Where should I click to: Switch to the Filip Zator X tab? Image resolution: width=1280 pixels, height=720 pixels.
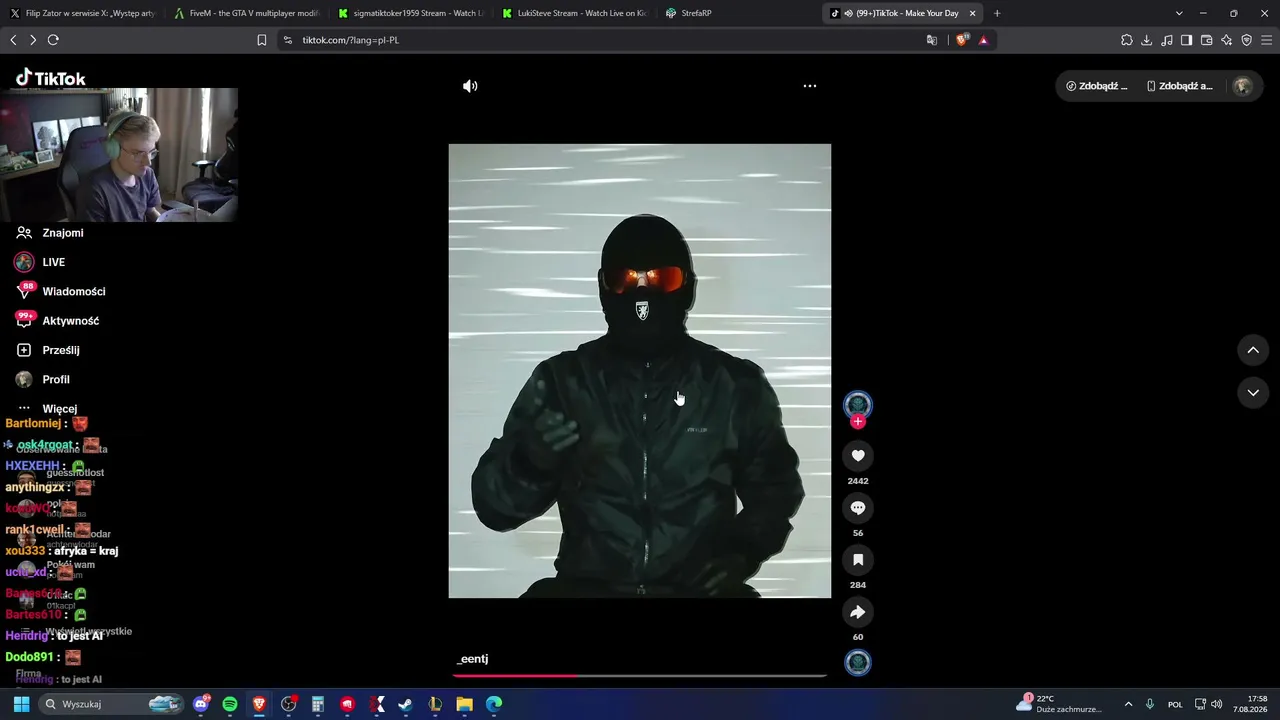83,13
